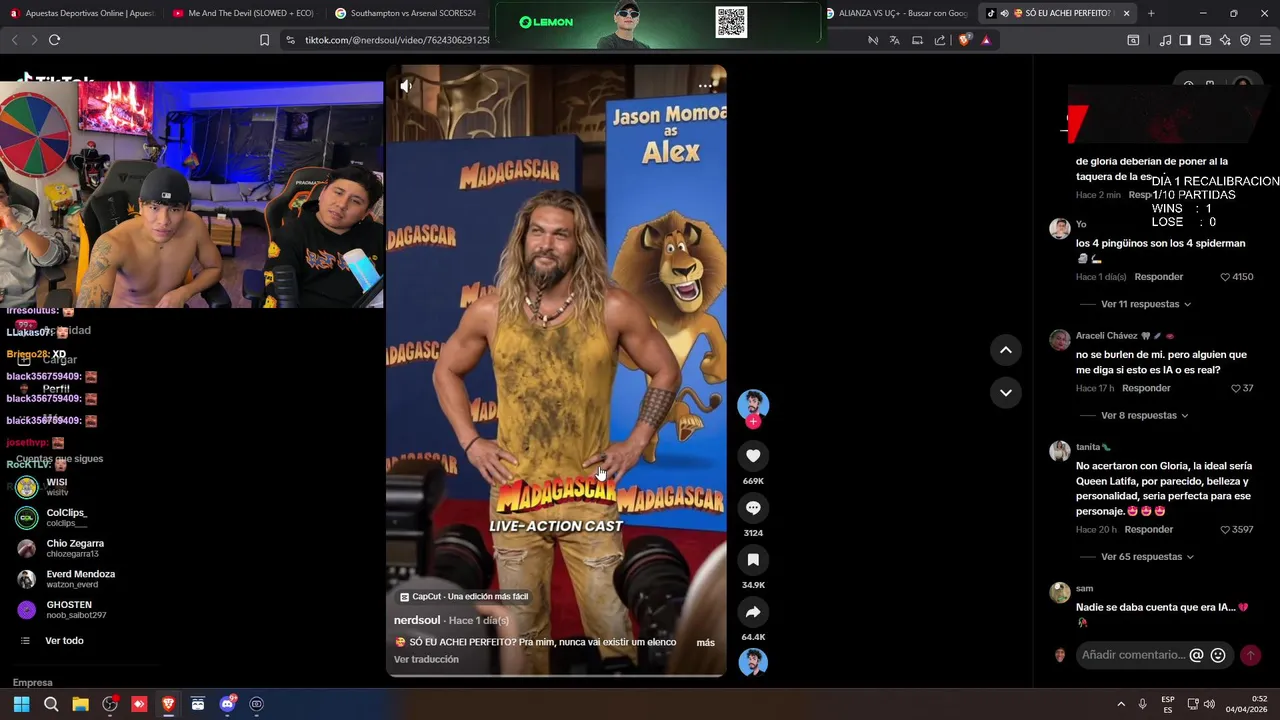Screen dimensions: 1280x720
Task: Open the emoji picker in comment box
Action: [x=1218, y=655]
